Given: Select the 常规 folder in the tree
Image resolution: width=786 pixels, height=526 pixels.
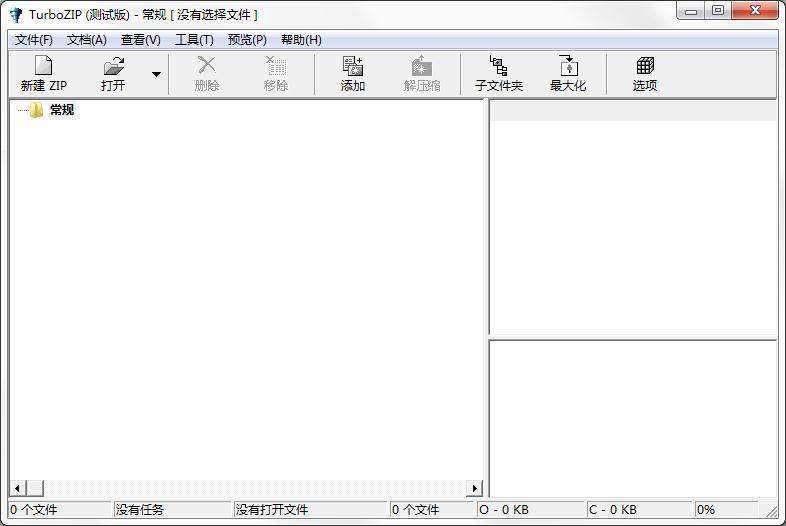Looking at the screenshot, I should coord(62,110).
